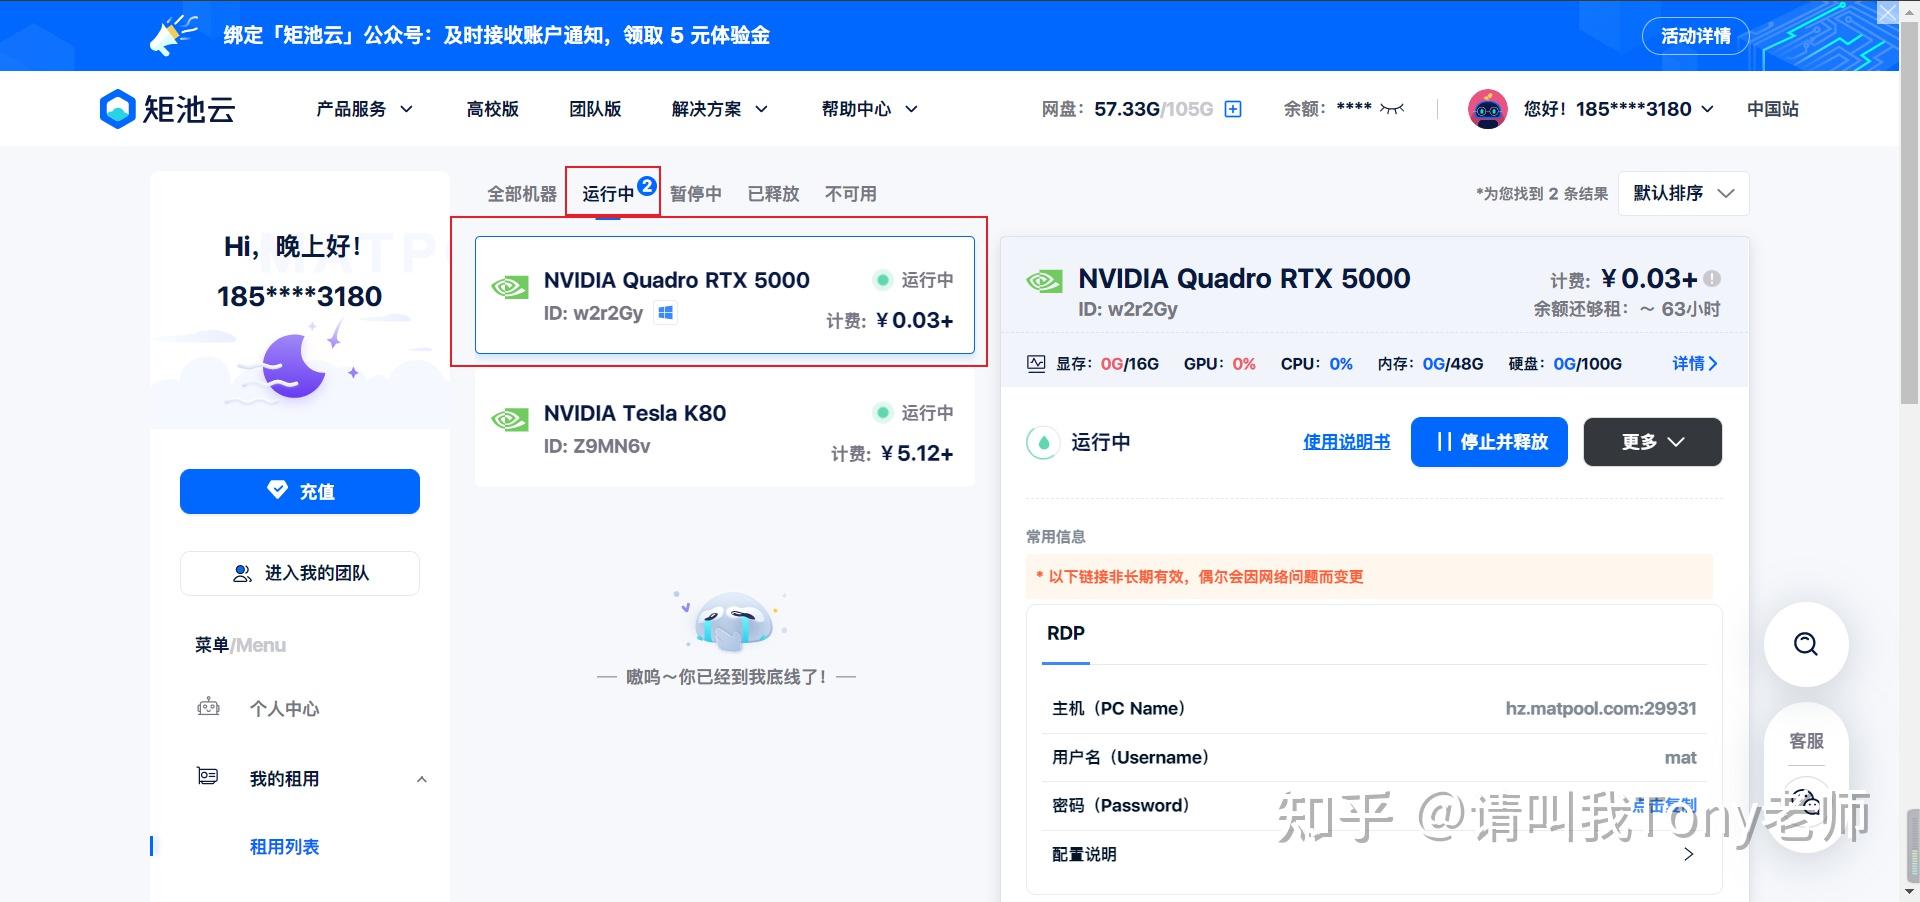Viewport: 1920px width, 902px height.
Task: Click the my rentals icon in menu
Action: (x=208, y=777)
